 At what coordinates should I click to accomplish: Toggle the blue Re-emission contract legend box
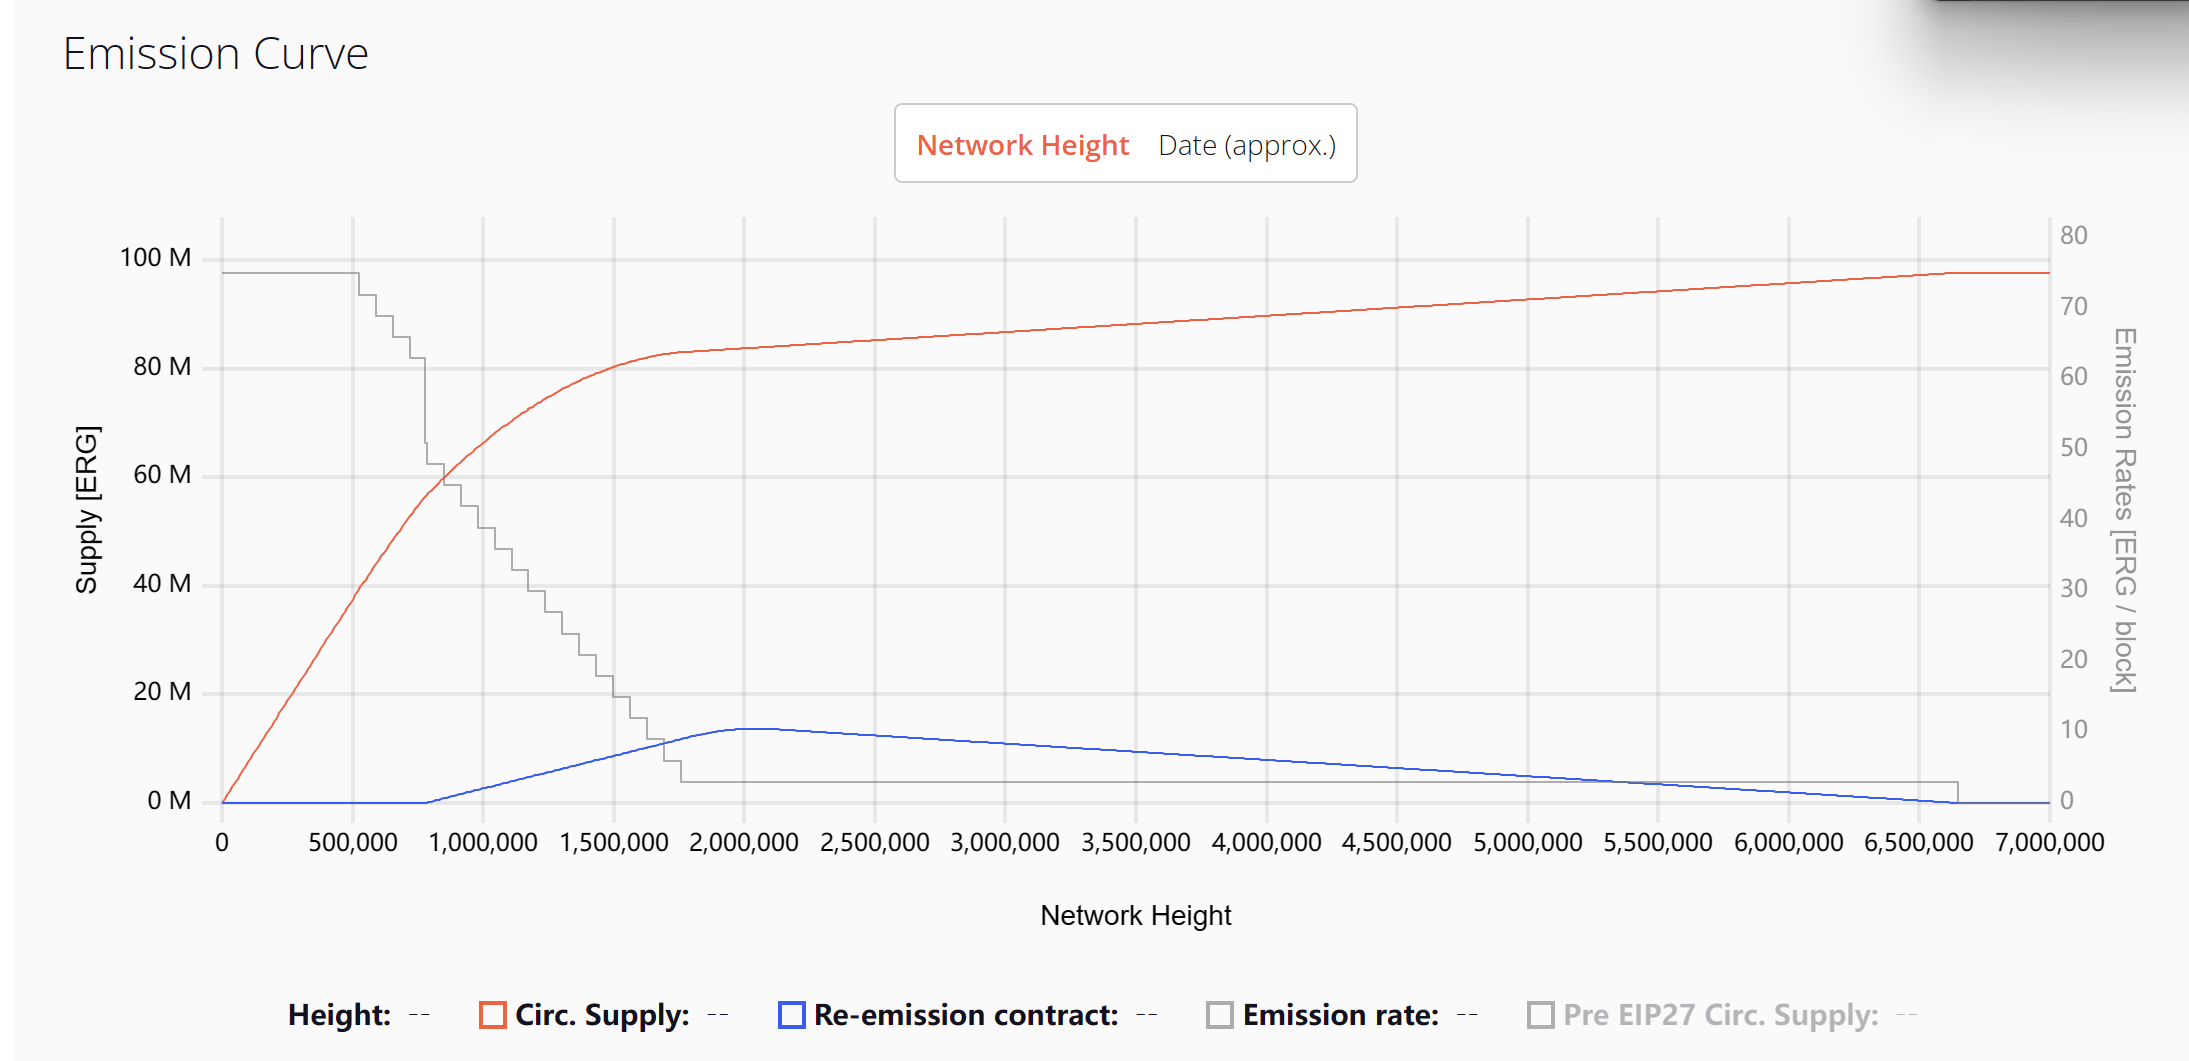coord(792,1015)
